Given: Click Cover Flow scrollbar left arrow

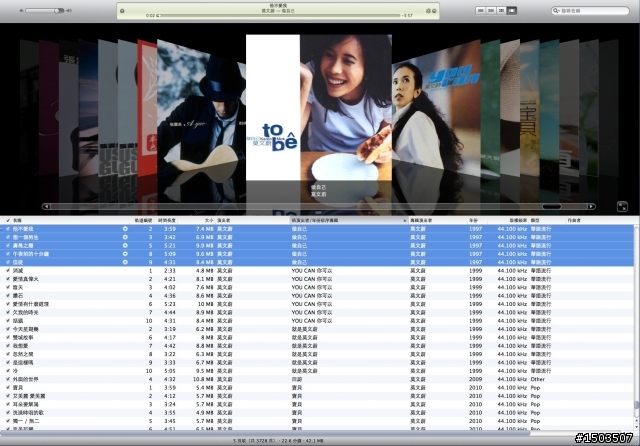Looking at the screenshot, I should tap(46, 206).
